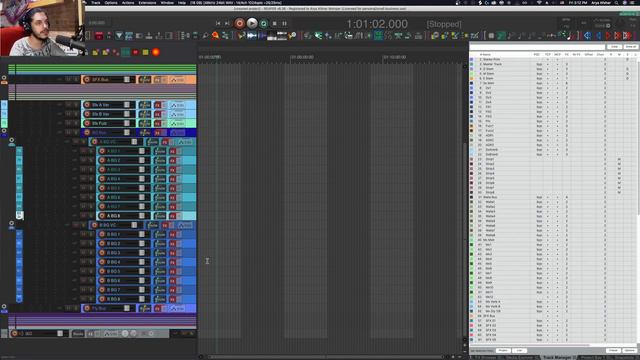
Task: Arm track B BG 1 for recording
Action: 102,234
